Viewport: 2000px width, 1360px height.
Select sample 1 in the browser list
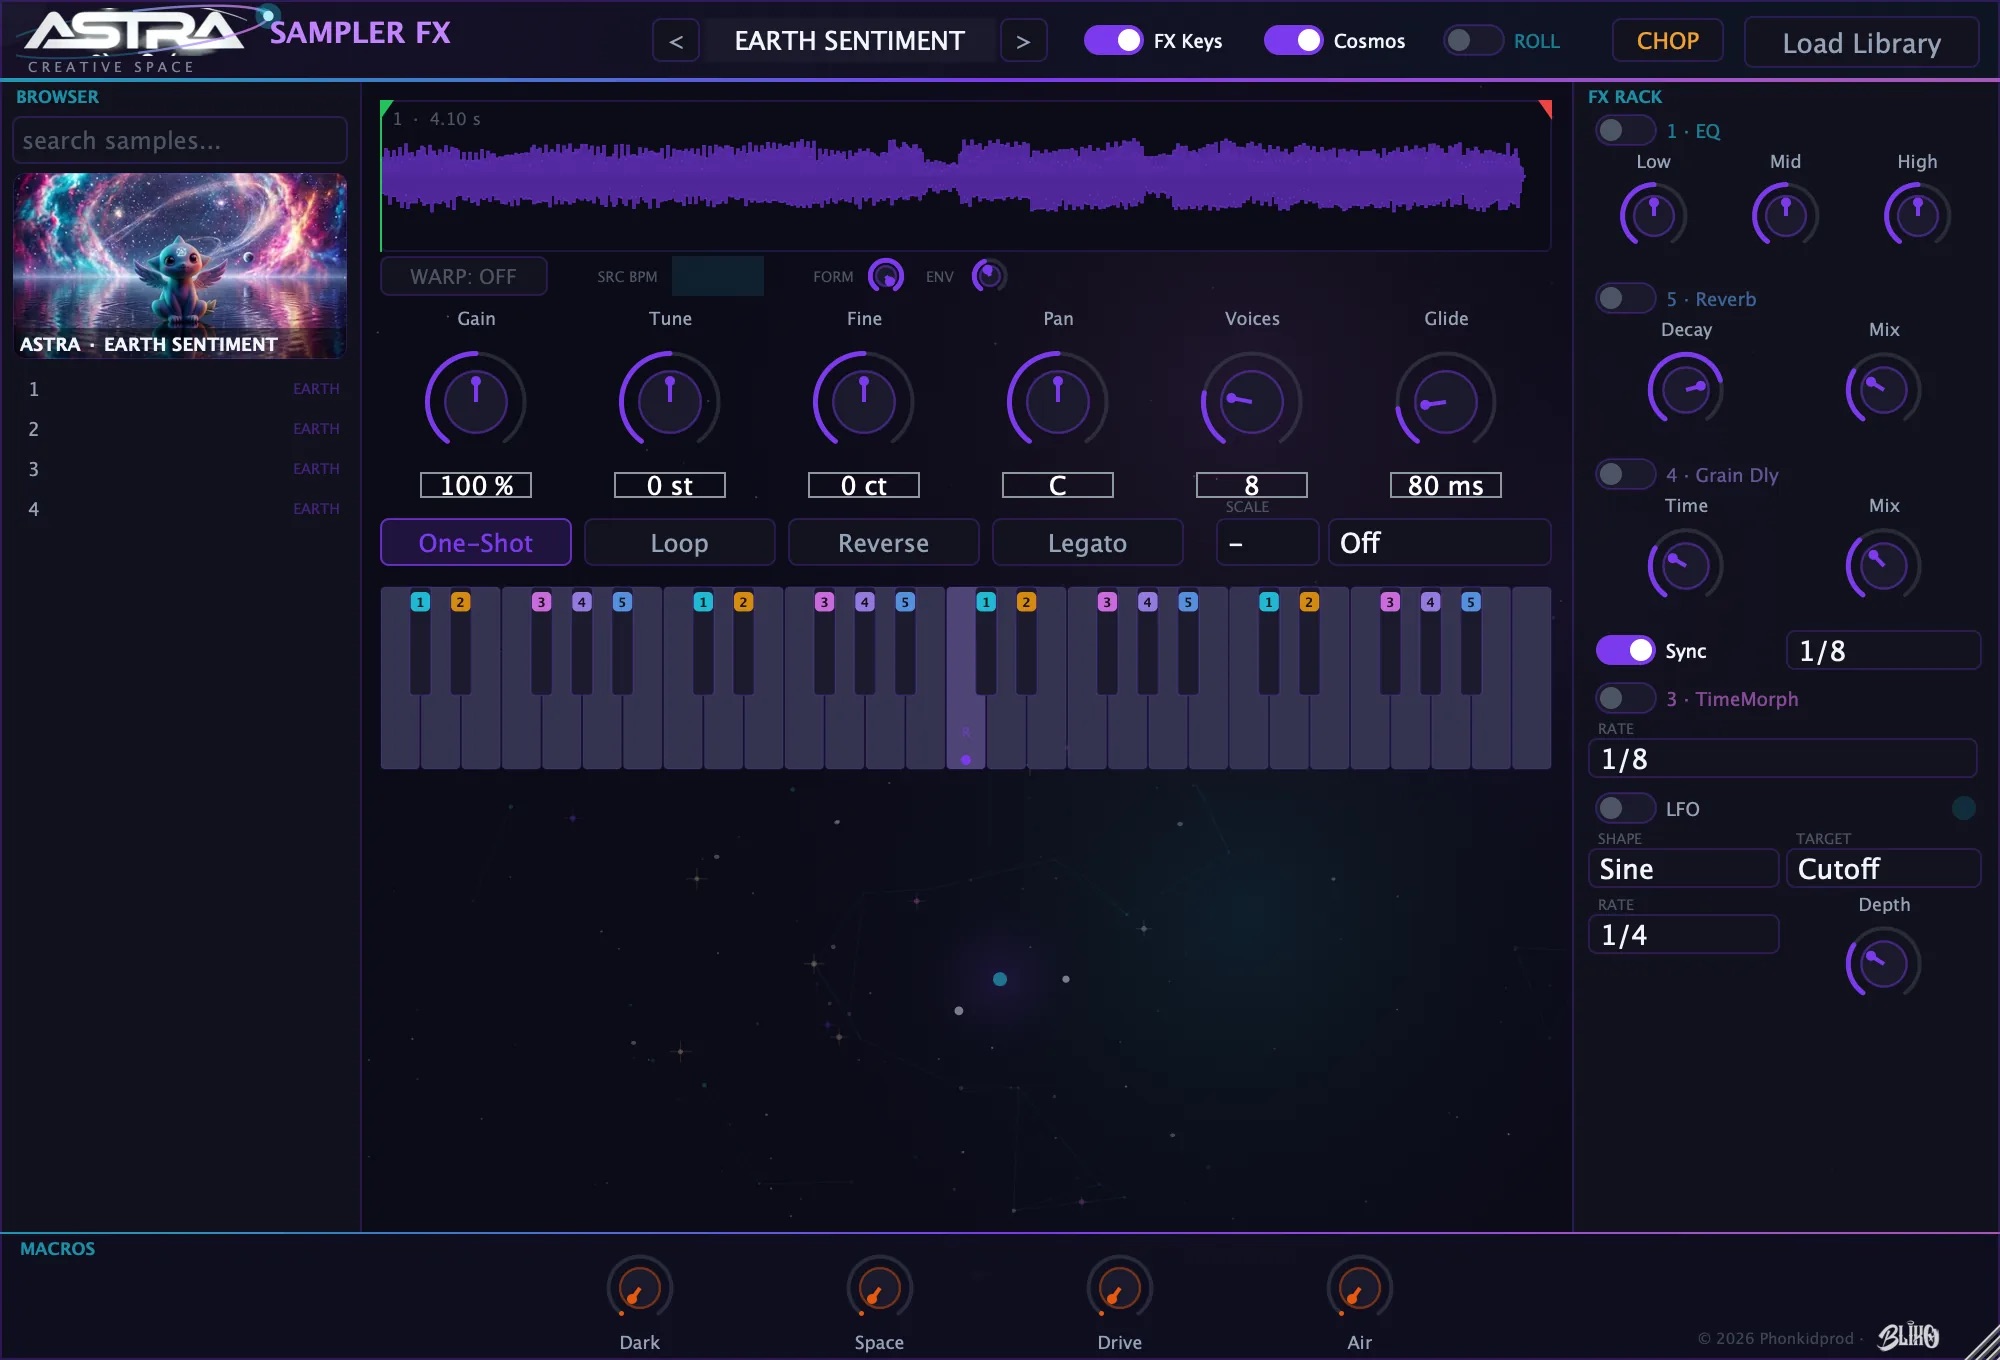click(x=181, y=389)
